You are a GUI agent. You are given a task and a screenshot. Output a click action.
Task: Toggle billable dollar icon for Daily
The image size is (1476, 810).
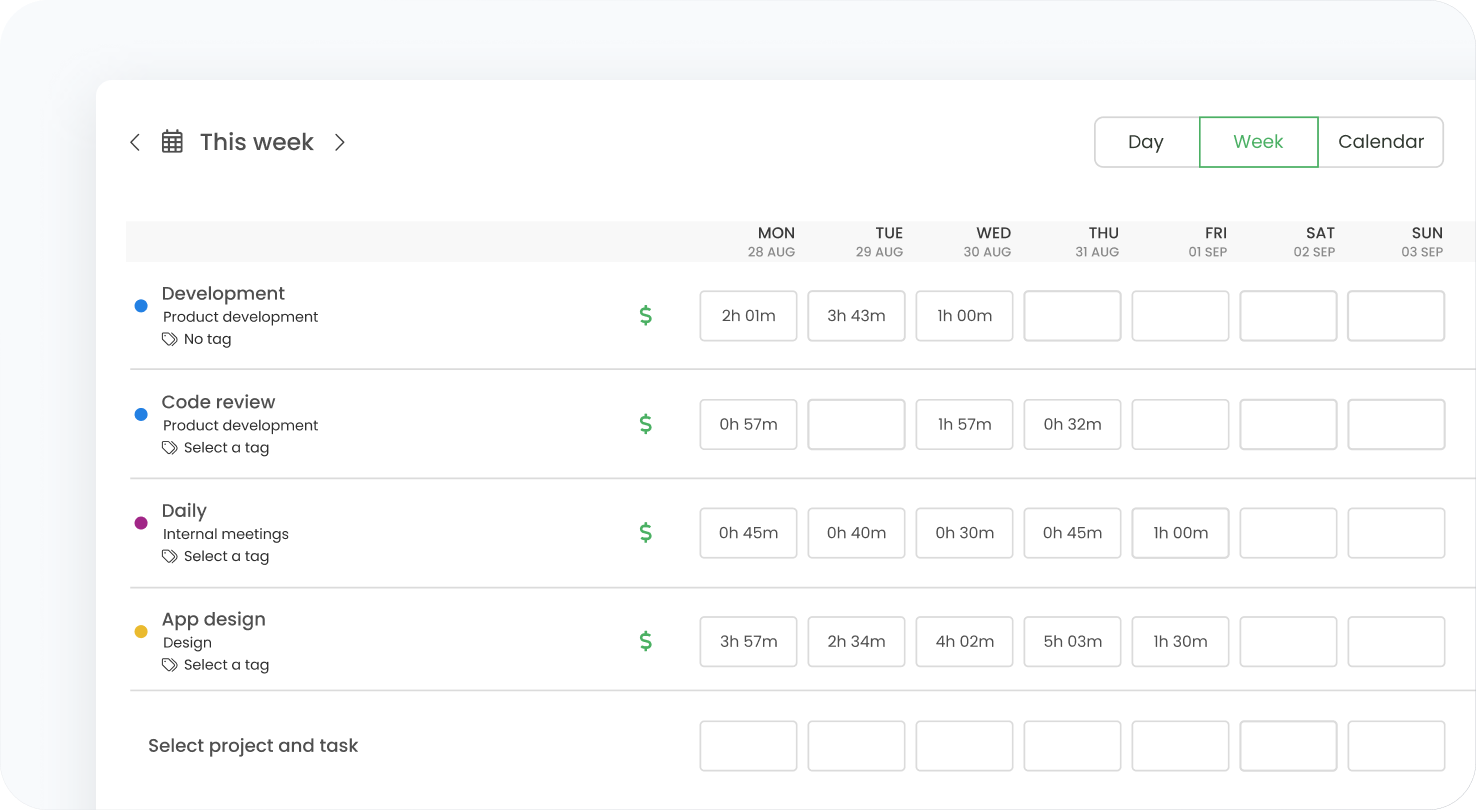click(646, 533)
